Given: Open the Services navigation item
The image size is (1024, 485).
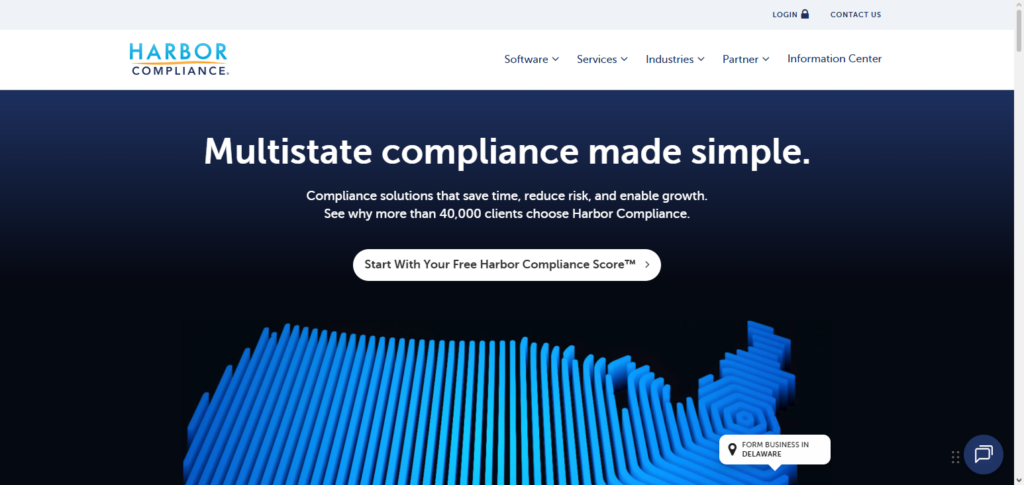Looking at the screenshot, I should (602, 59).
